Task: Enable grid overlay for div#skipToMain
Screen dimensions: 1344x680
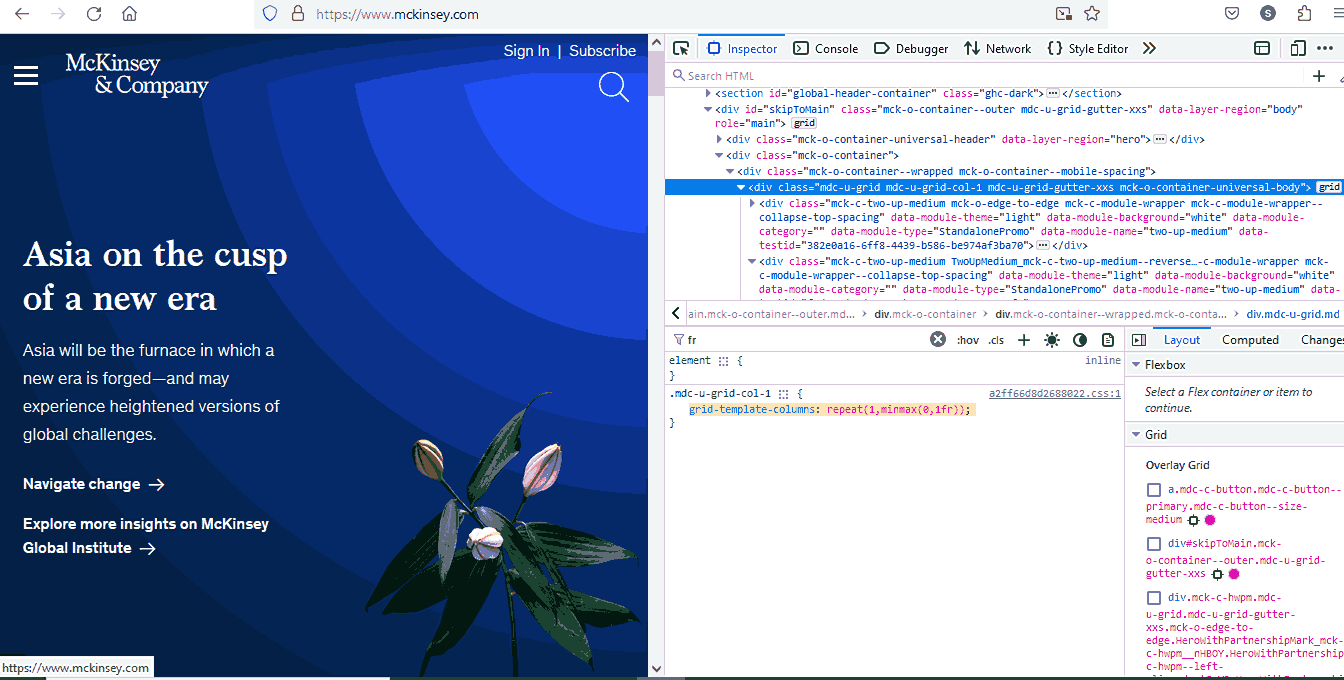Action: tap(1153, 543)
